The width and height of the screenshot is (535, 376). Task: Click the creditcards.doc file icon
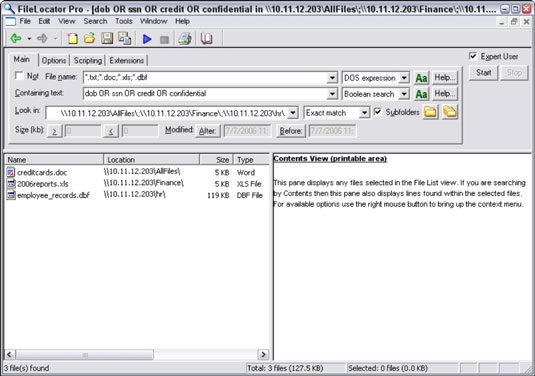click(11, 172)
